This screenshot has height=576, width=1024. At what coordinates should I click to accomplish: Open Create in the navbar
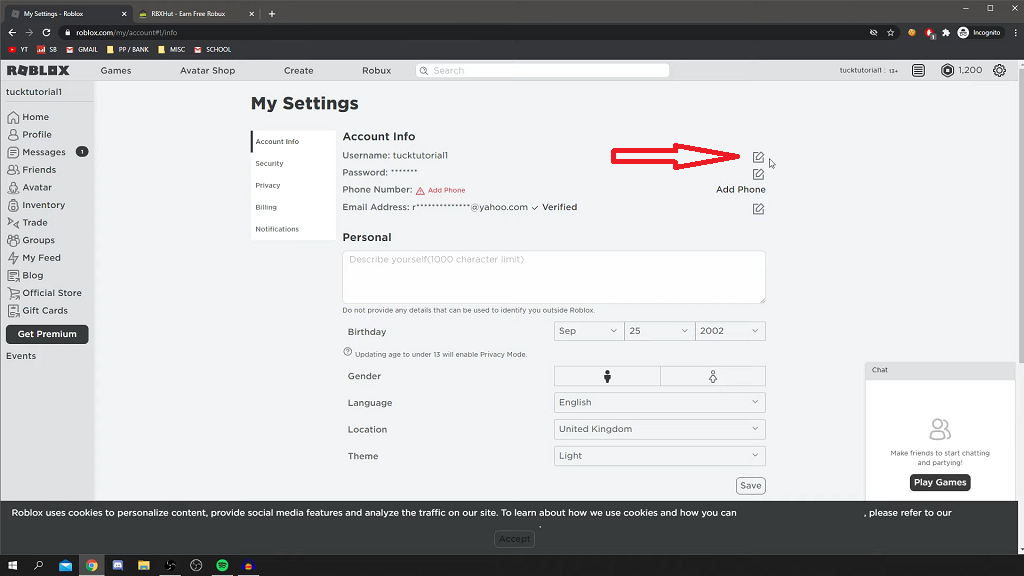pyautogui.click(x=298, y=71)
